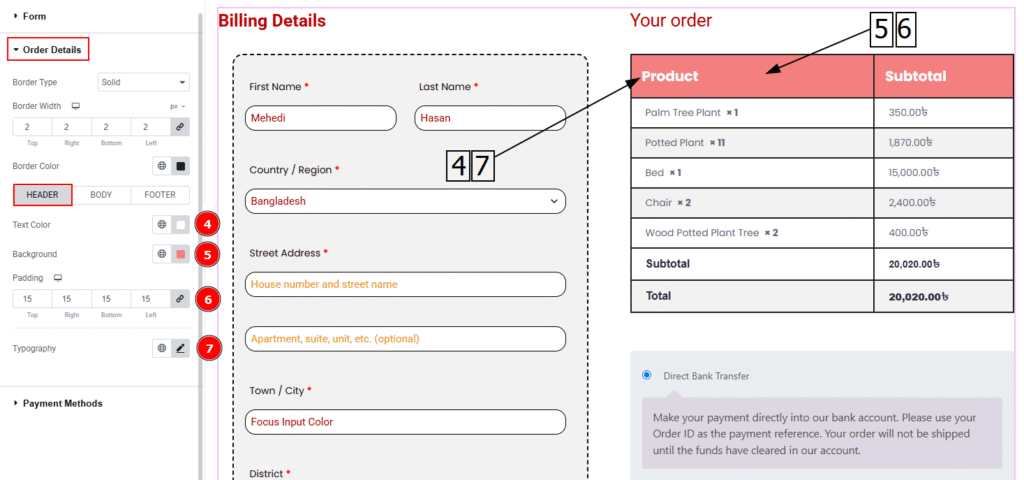The width and height of the screenshot is (1024, 480).
Task: Click the Text Color global globe icon
Action: (162, 225)
